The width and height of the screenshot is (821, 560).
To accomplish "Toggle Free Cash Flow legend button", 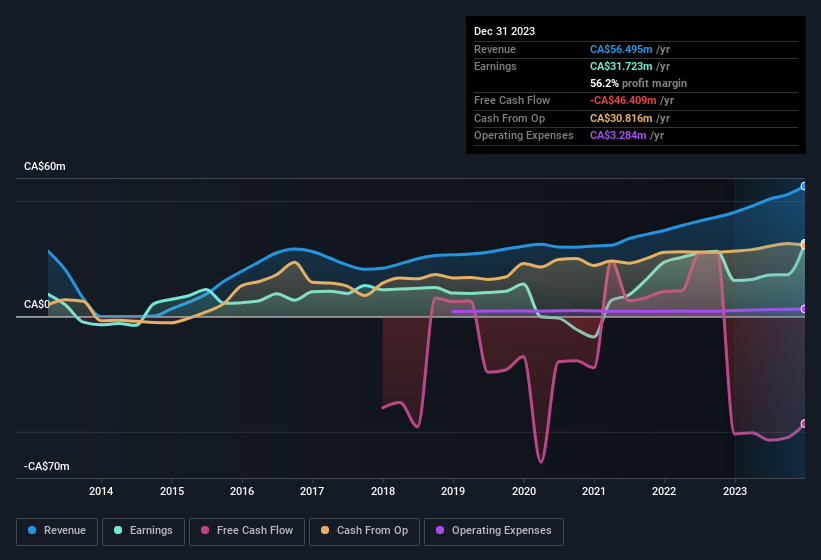I will tap(247, 531).
